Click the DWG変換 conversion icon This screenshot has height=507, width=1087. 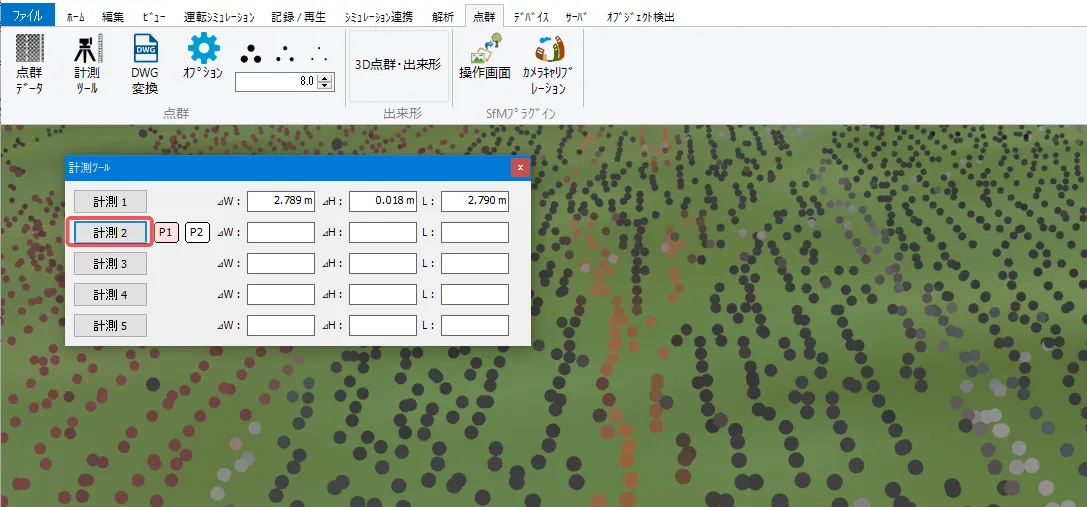145,65
